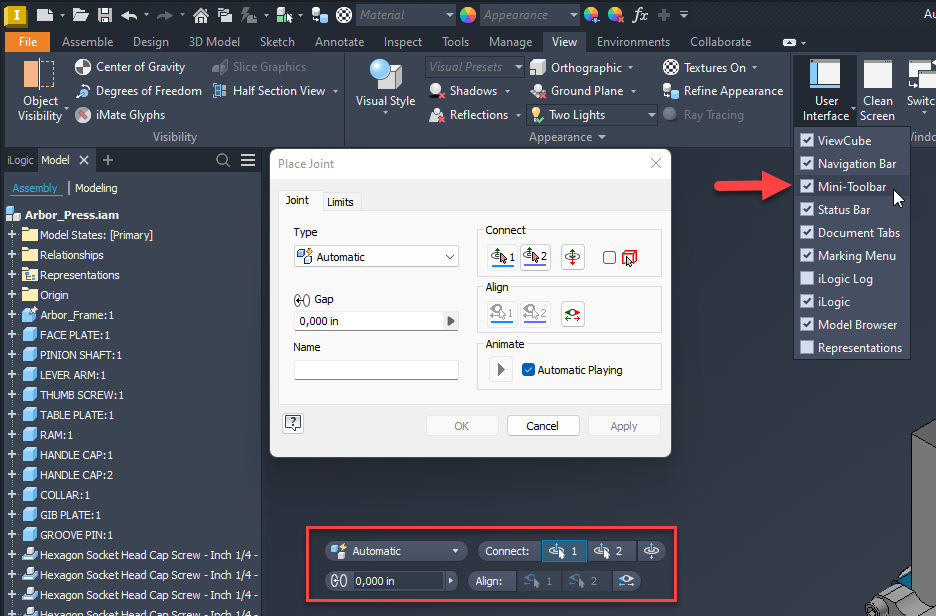Screen dimensions: 936x616
Task: Open Appearance dropdown in top toolbar
Action: pos(530,15)
